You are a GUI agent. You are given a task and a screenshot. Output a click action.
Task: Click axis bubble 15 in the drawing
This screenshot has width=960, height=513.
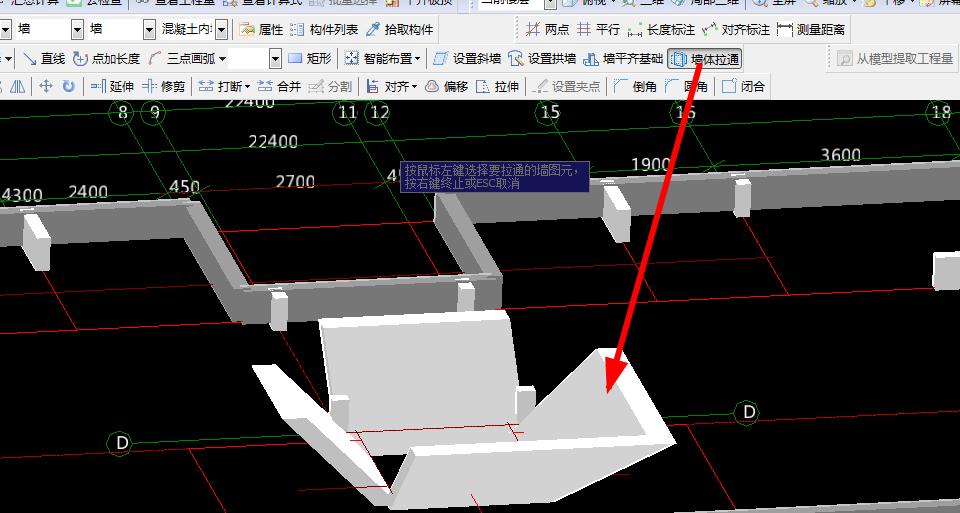550,112
